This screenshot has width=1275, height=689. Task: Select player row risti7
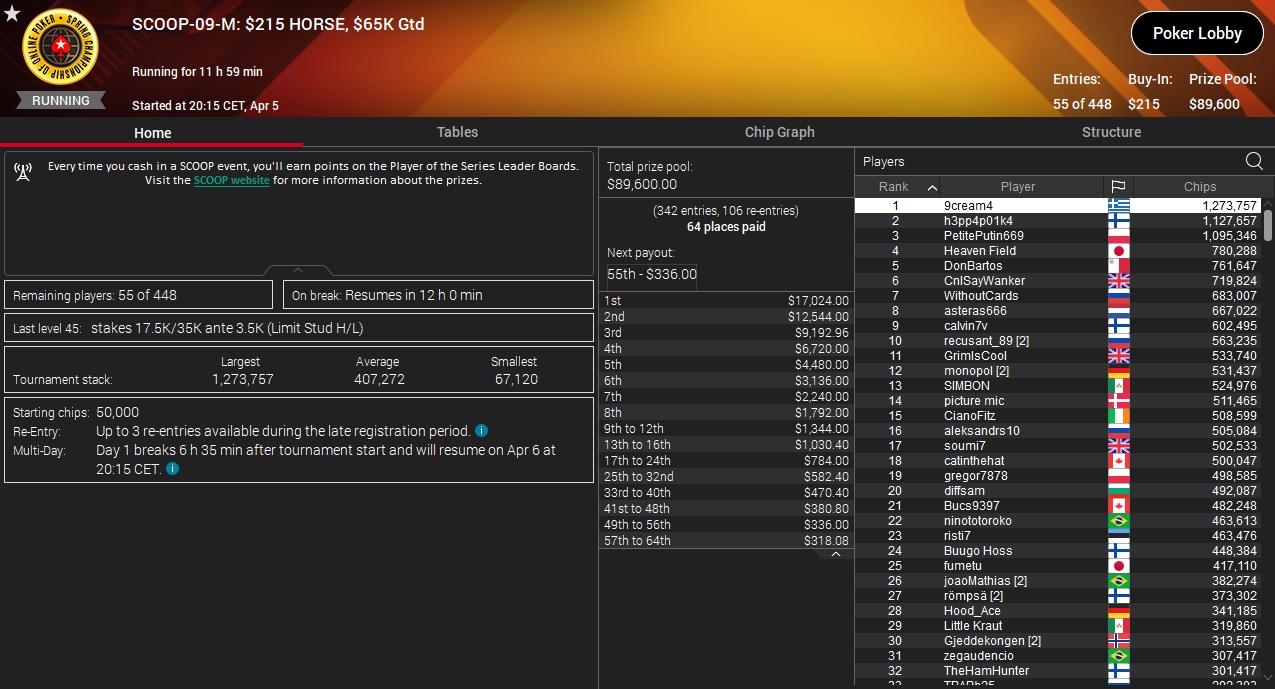click(x=1058, y=536)
